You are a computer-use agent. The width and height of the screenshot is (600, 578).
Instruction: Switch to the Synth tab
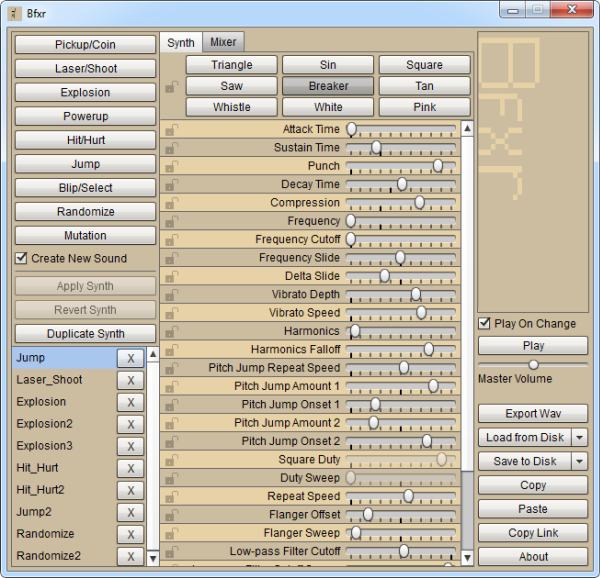(x=181, y=42)
